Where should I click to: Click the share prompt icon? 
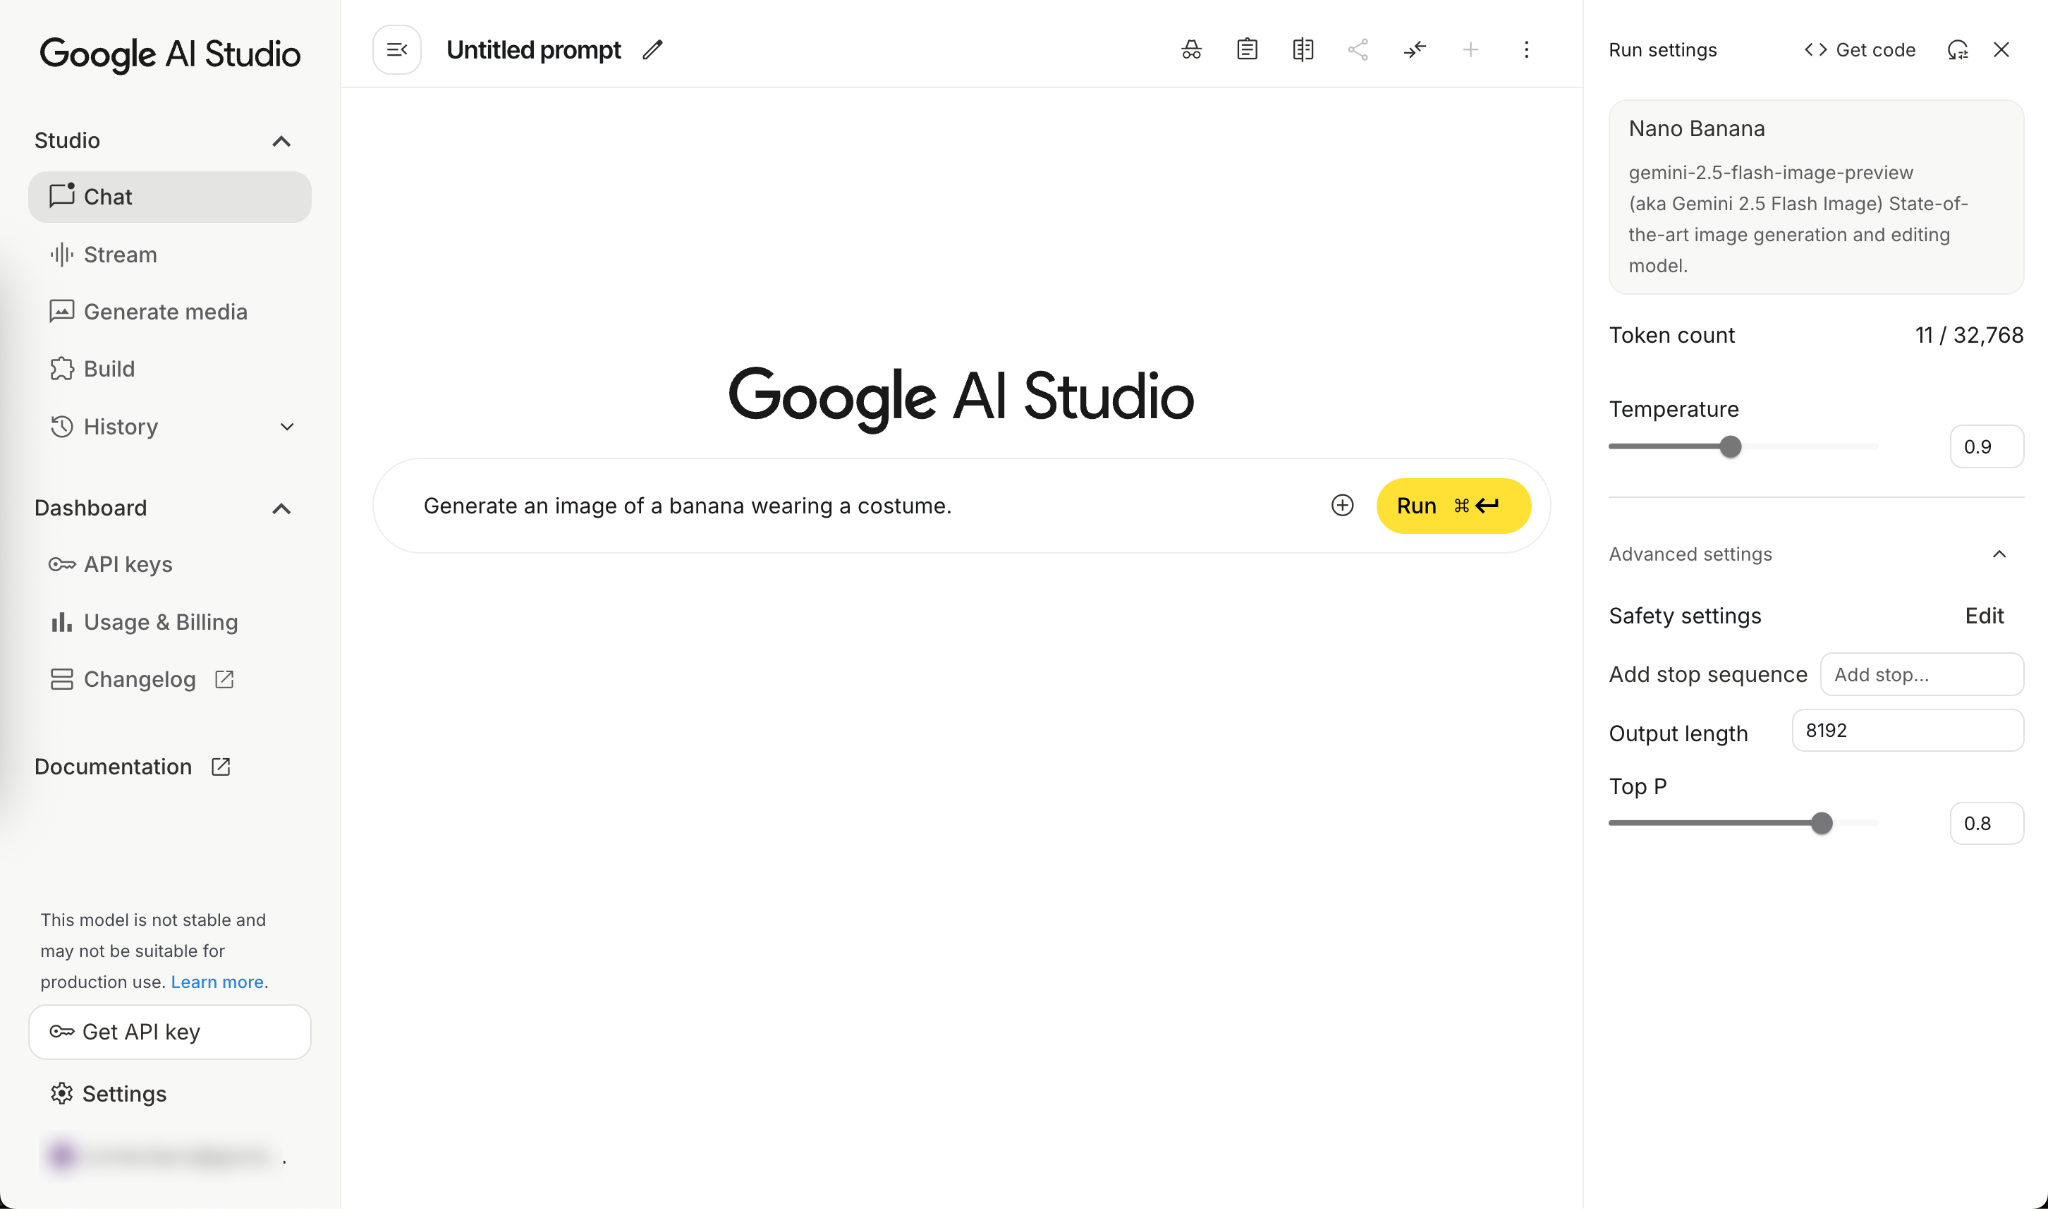(x=1358, y=50)
